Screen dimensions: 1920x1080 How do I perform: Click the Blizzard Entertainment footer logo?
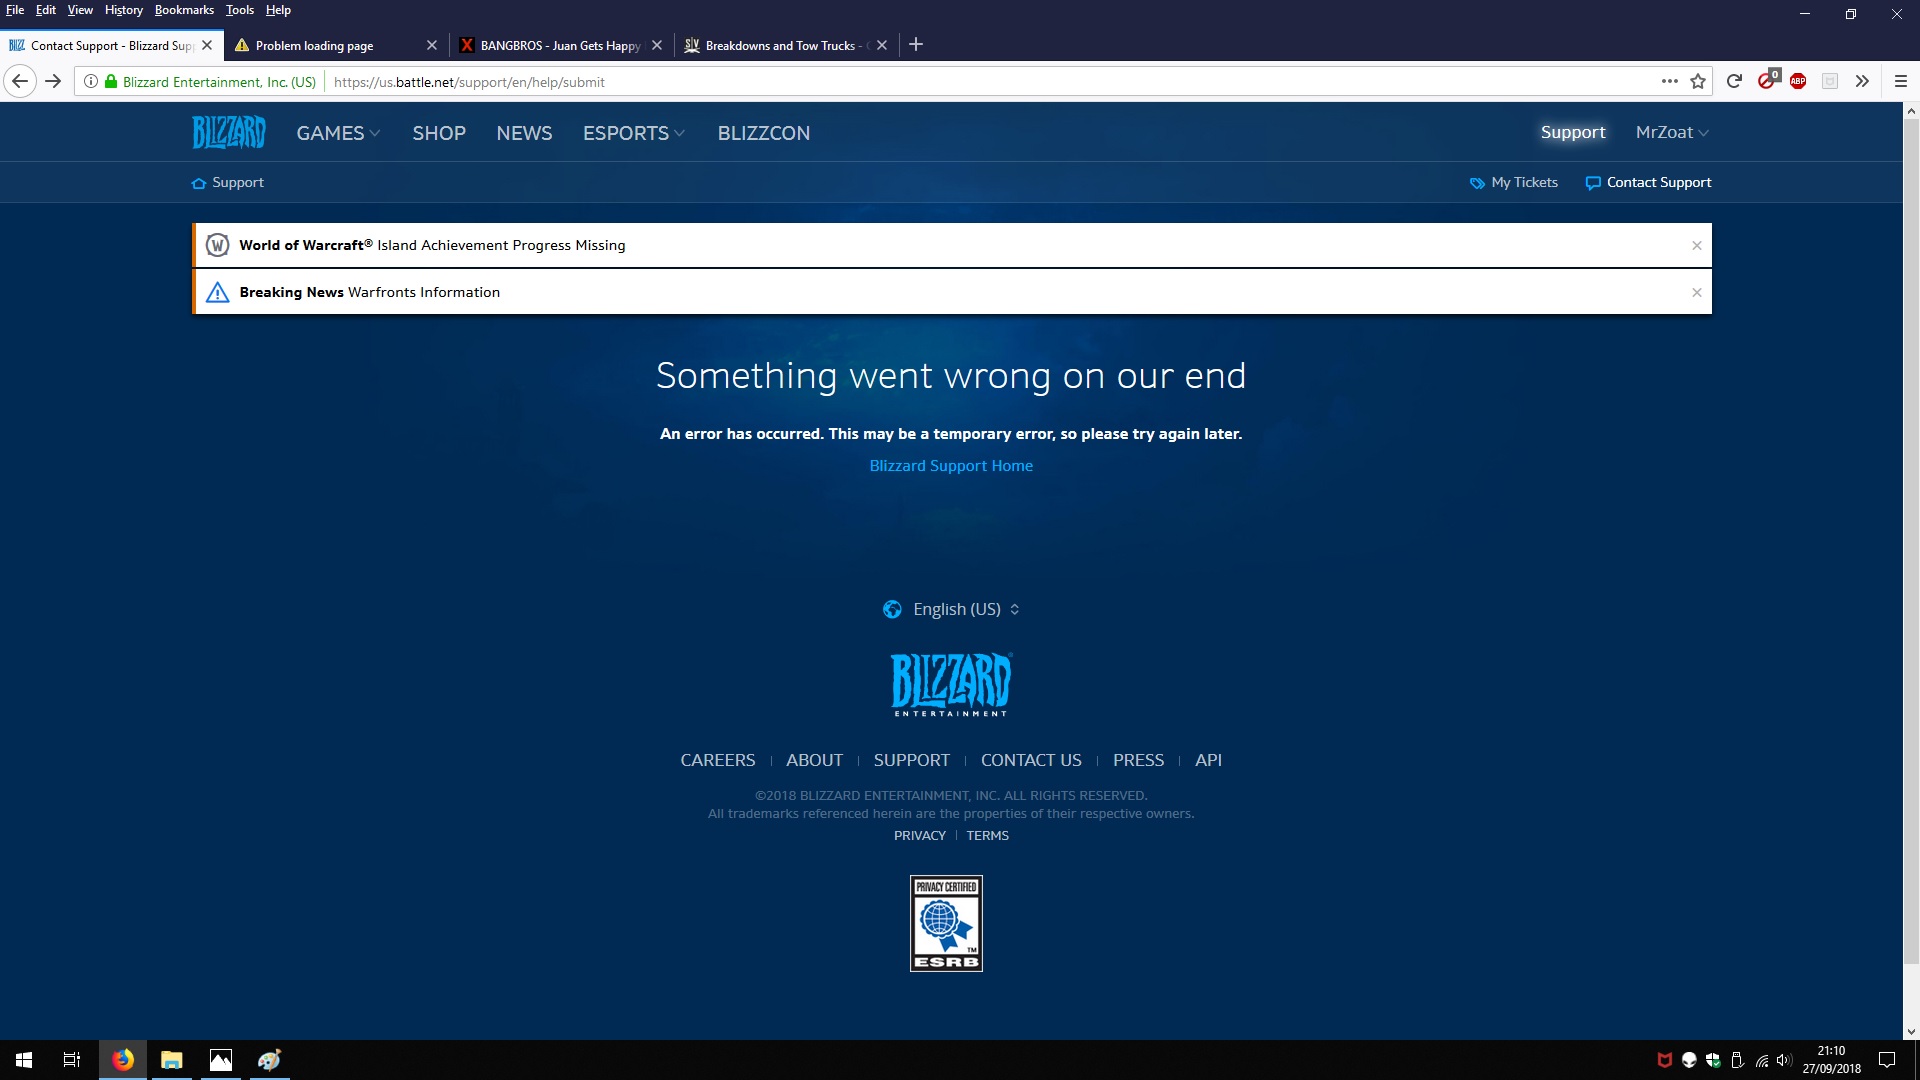951,685
